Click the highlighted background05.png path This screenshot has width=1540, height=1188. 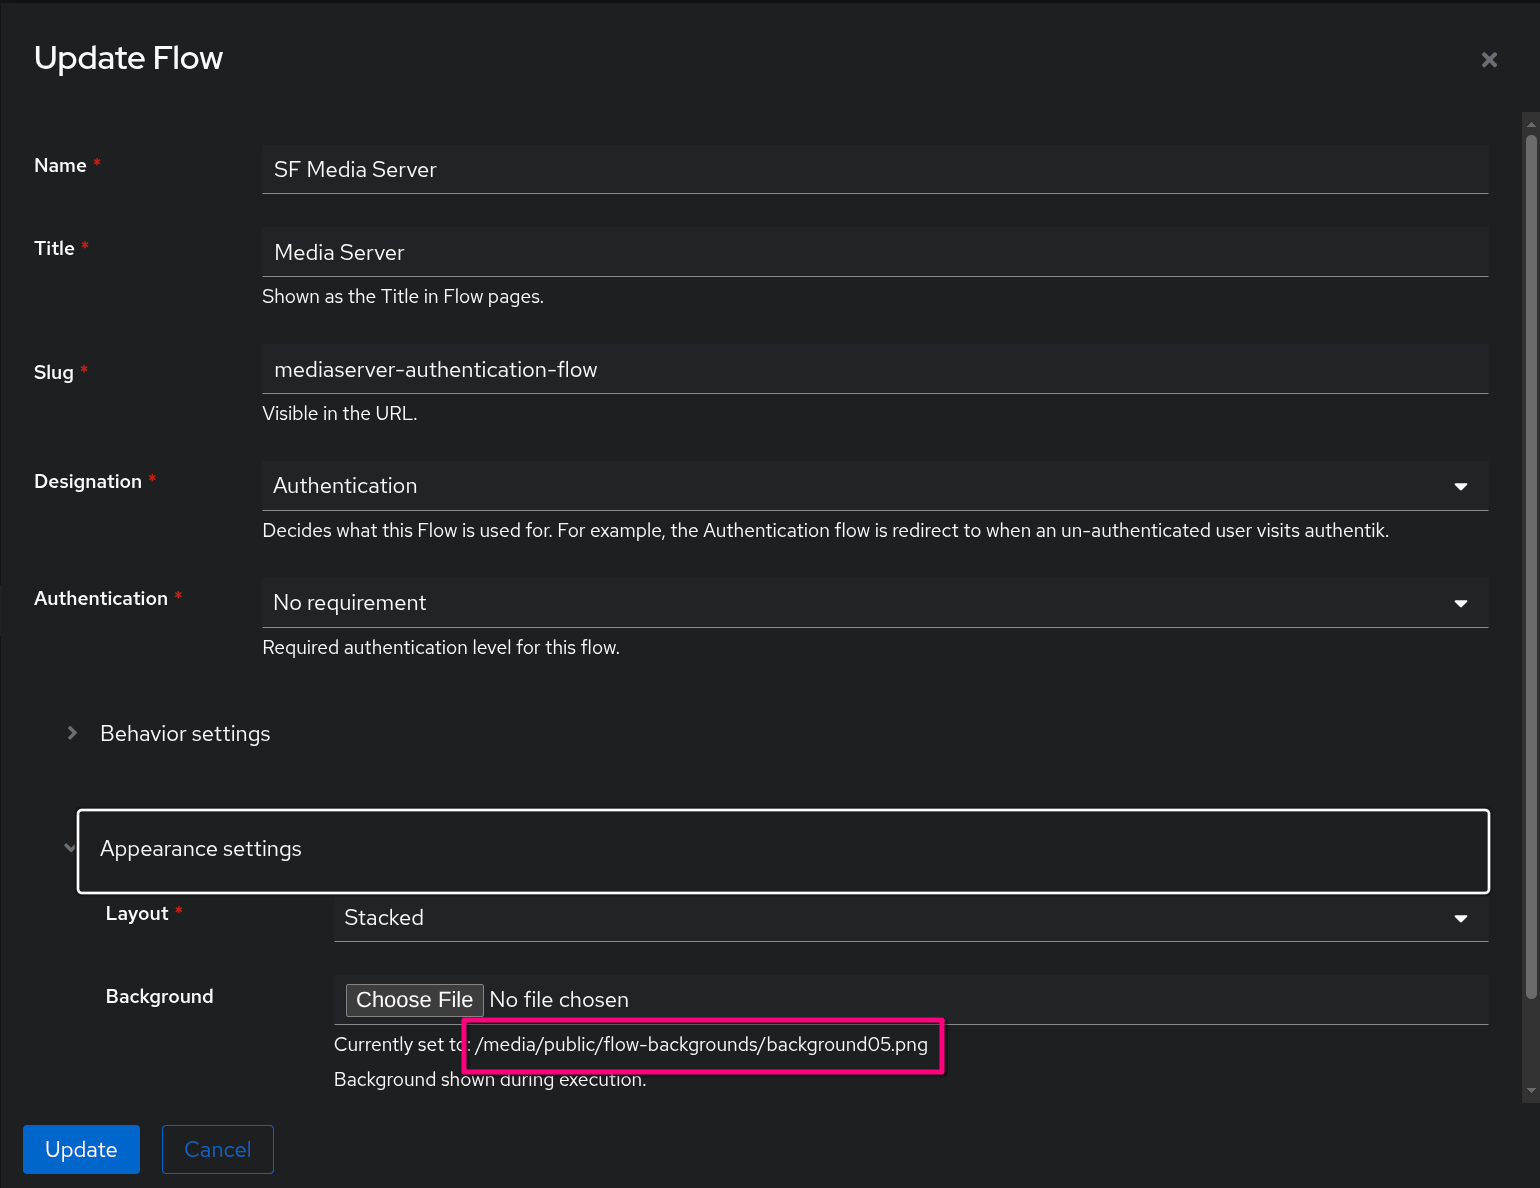702,1044
